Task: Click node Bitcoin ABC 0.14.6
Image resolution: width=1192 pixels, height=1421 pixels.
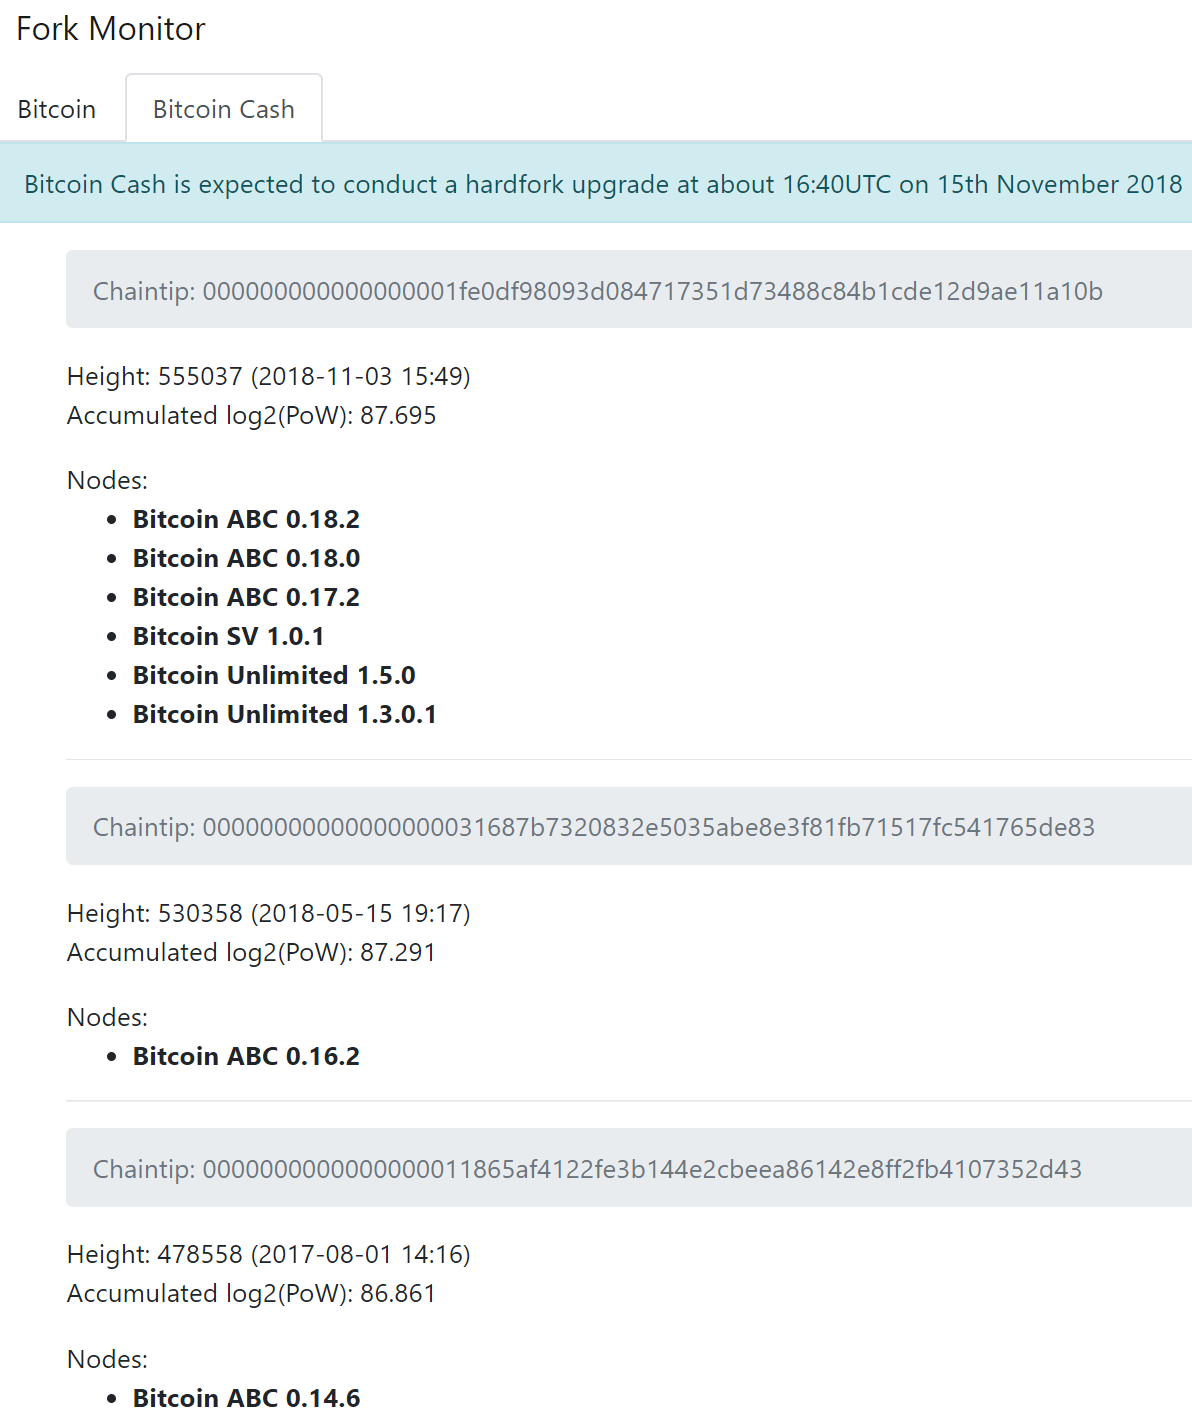Action: coord(246,1398)
